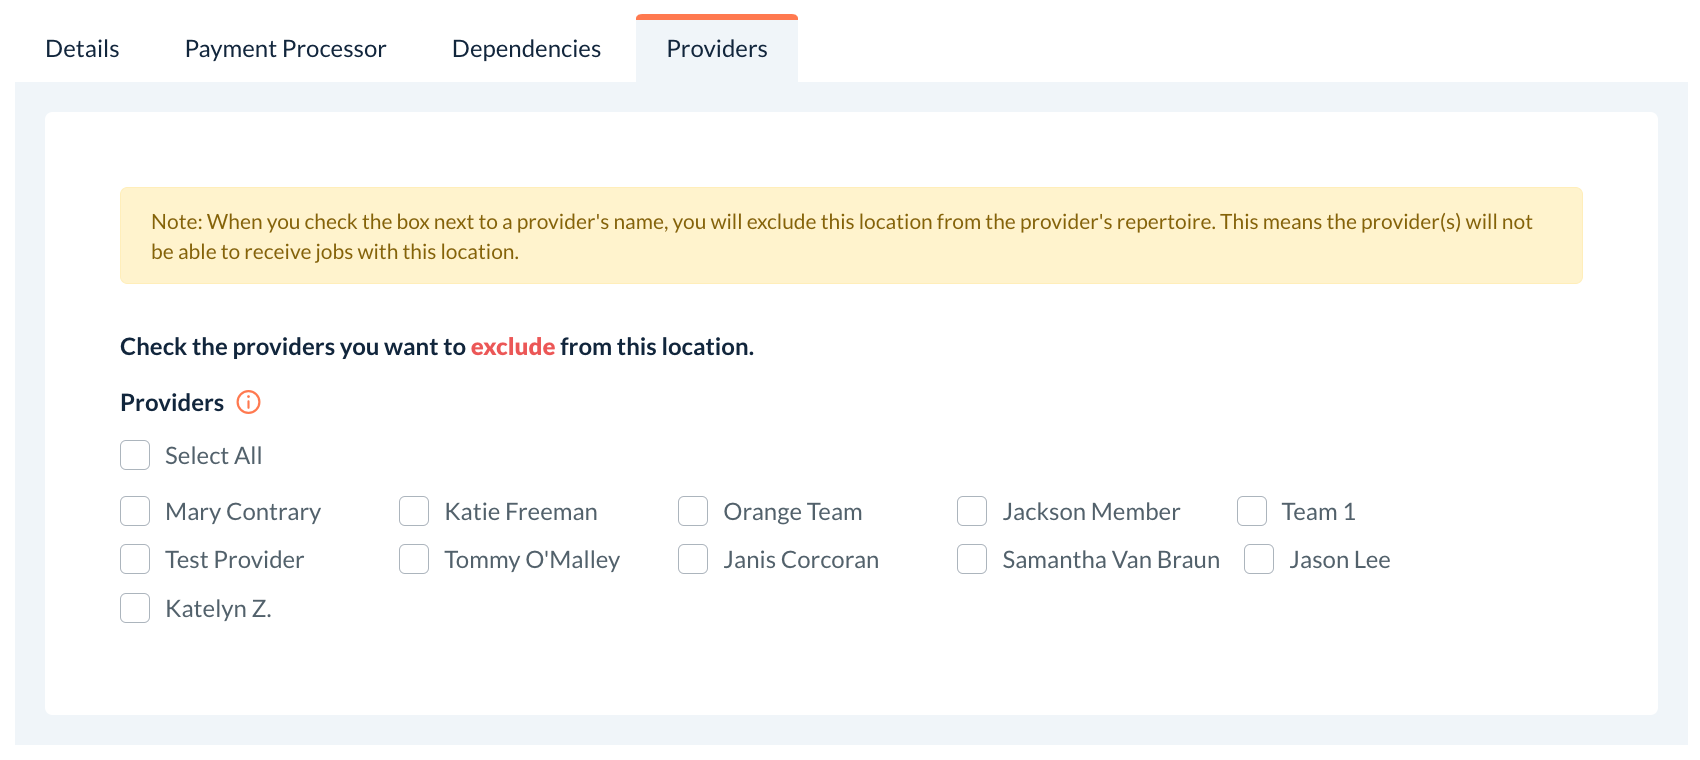This screenshot has width=1700, height=760.
Task: Exclude Mary Contrary from this location
Action: pyautogui.click(x=135, y=511)
